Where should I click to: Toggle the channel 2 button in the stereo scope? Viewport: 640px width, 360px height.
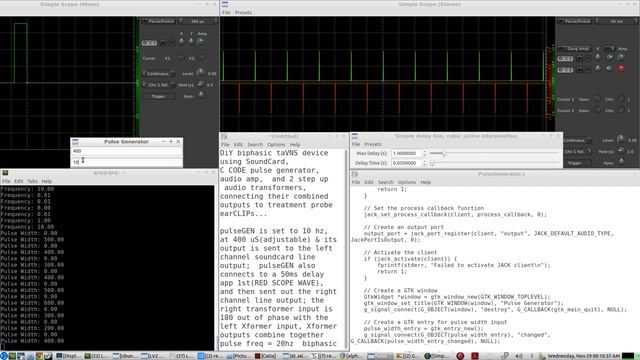565,70
